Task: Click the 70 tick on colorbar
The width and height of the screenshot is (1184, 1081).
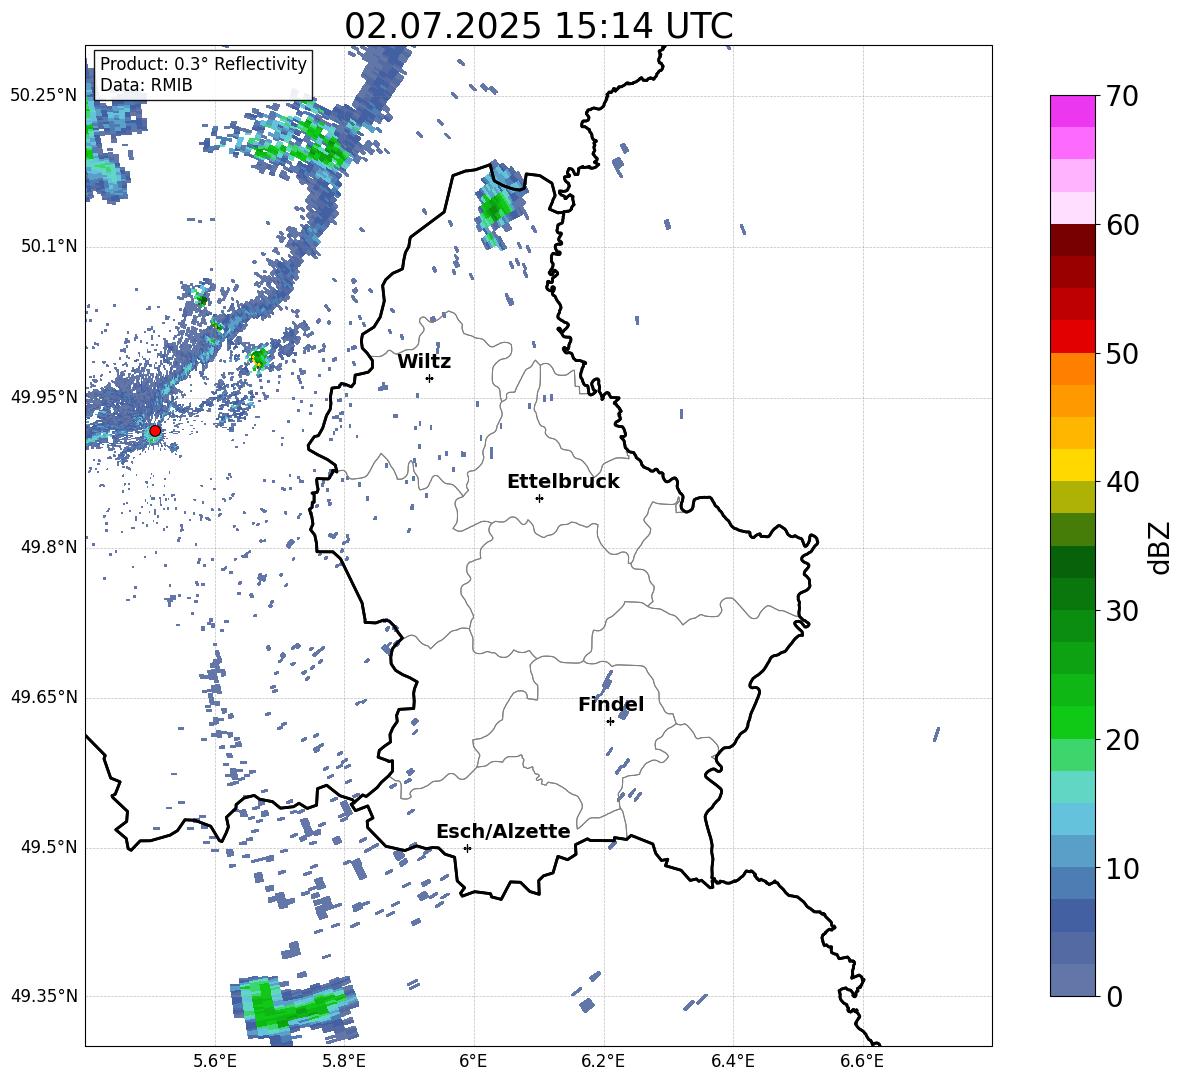Action: (x=1122, y=96)
